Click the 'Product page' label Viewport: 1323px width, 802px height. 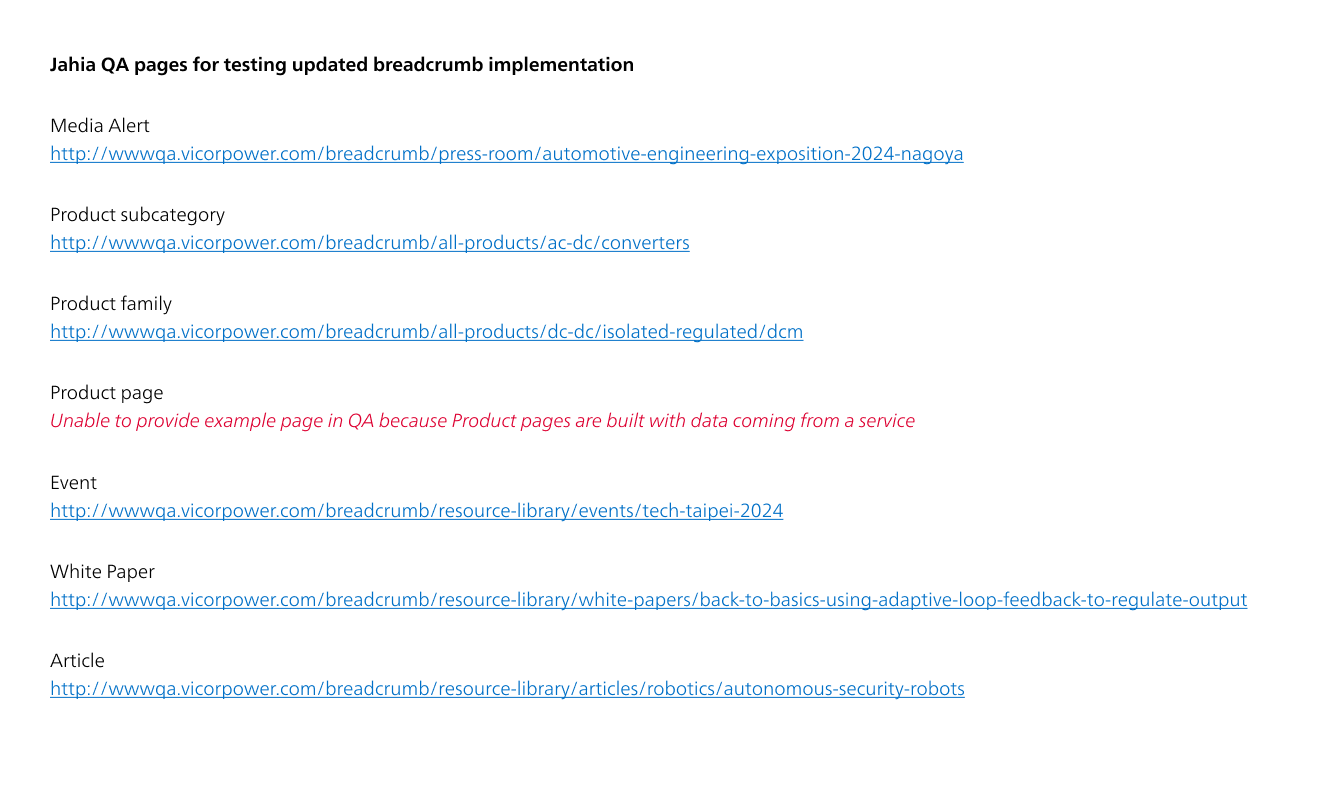tap(107, 393)
